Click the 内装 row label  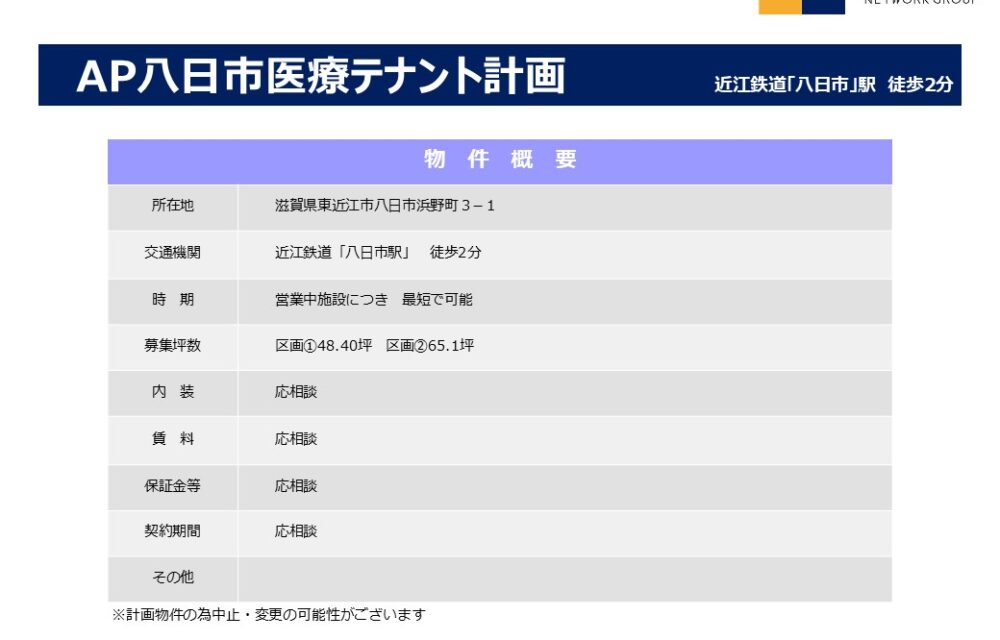coord(172,392)
